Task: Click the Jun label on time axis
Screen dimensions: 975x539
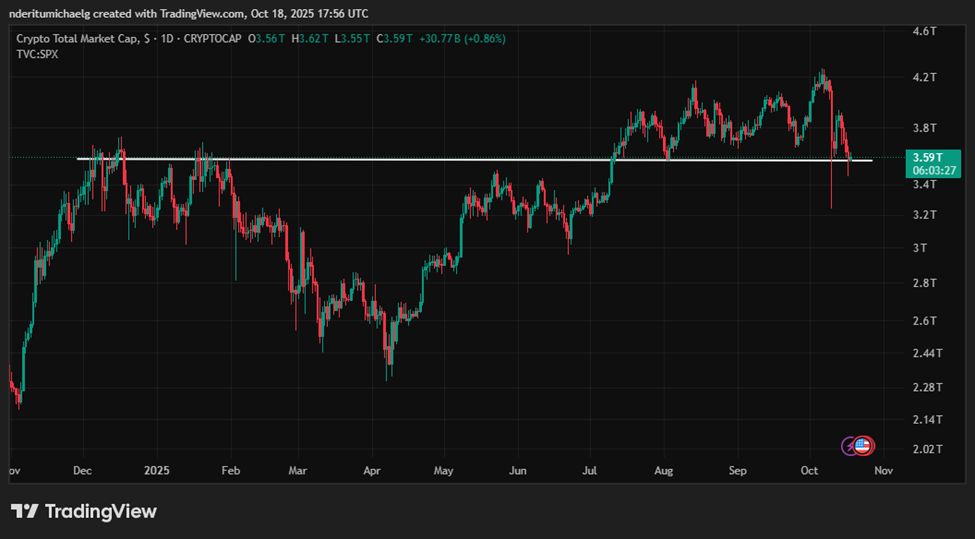Action: 517,471
